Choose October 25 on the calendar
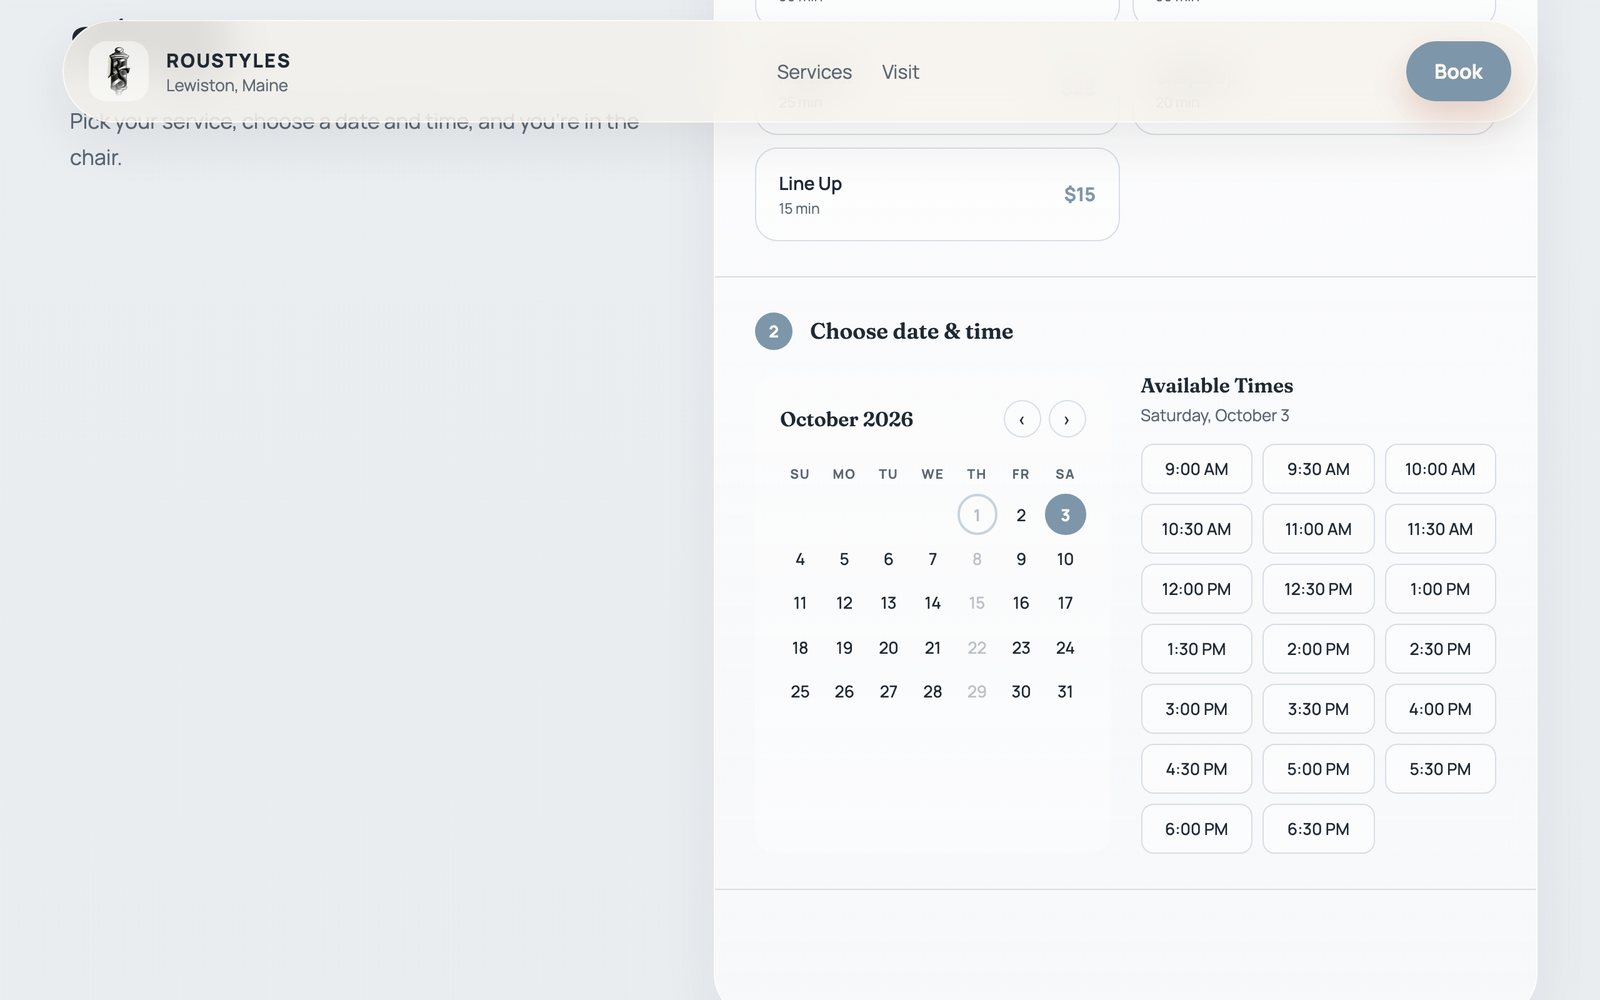 [800, 692]
